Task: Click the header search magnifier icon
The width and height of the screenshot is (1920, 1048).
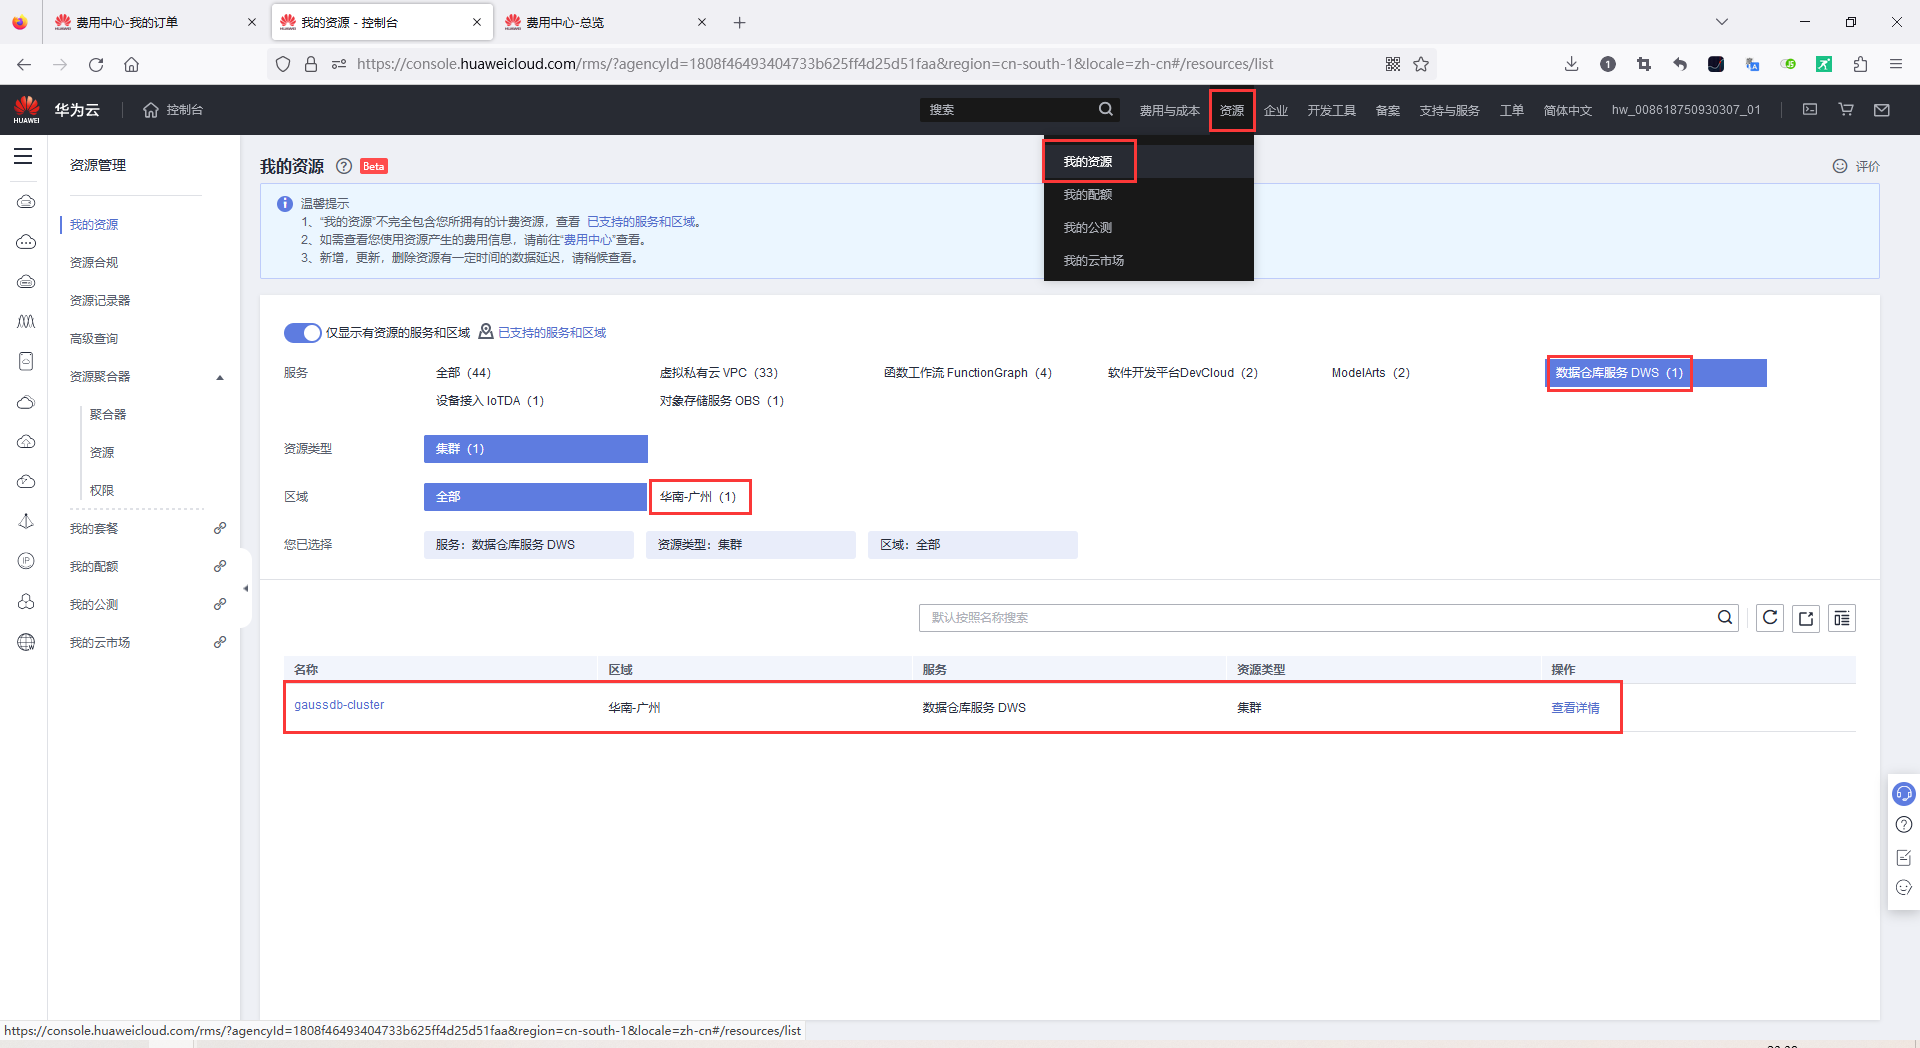Action: pyautogui.click(x=1105, y=109)
